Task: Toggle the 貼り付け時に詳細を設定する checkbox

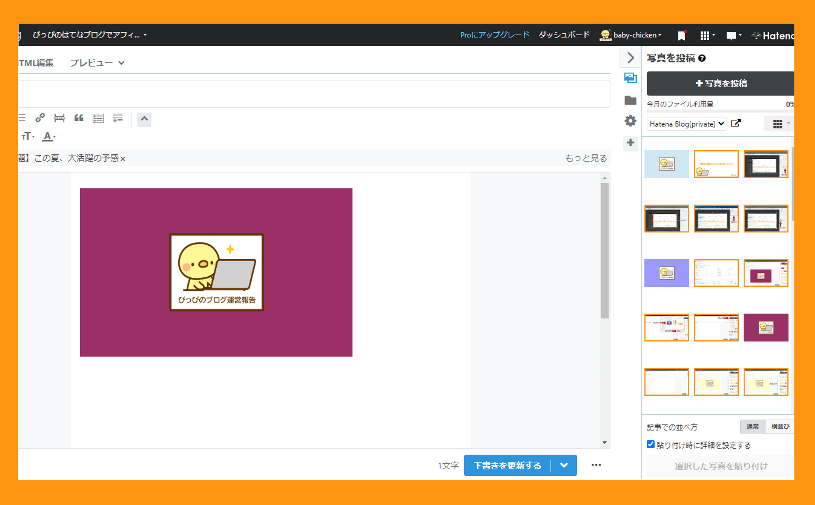Action: (651, 444)
